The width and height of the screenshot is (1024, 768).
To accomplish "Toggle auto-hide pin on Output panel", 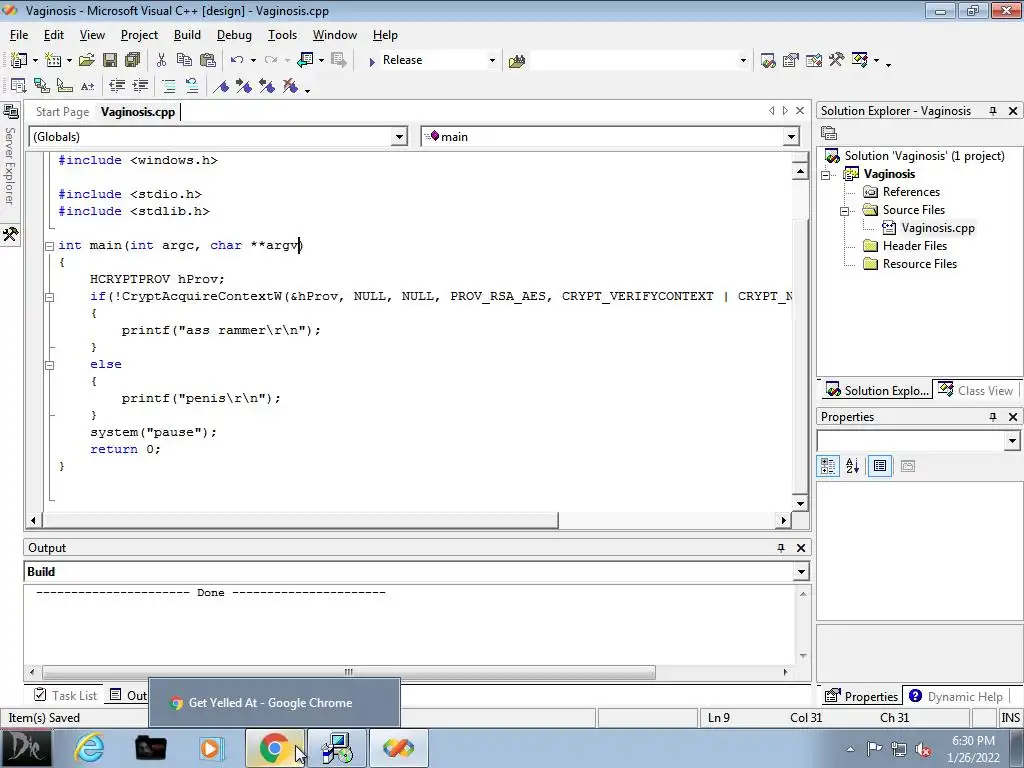I will pos(780,548).
